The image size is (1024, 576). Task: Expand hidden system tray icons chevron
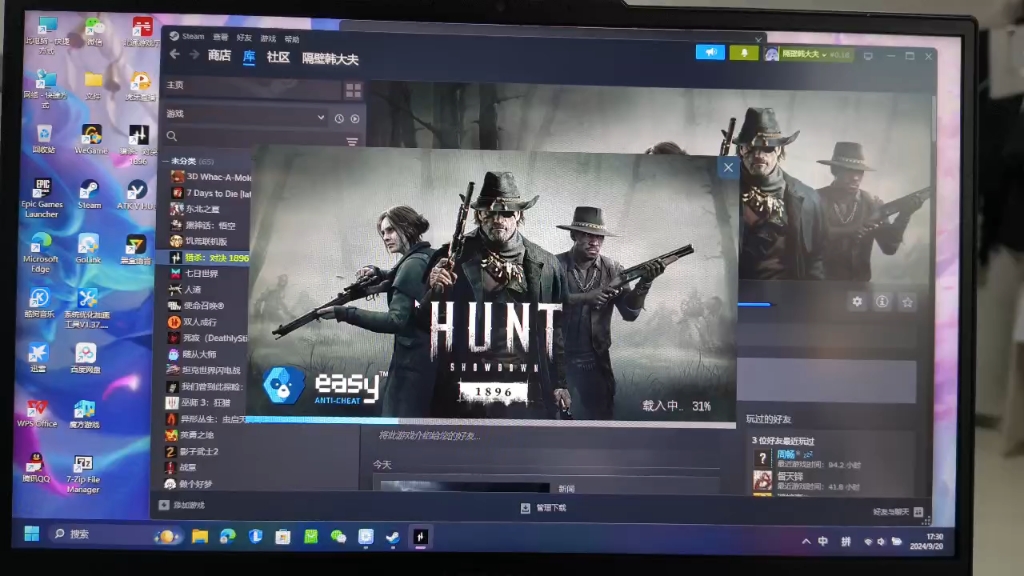tap(806, 541)
